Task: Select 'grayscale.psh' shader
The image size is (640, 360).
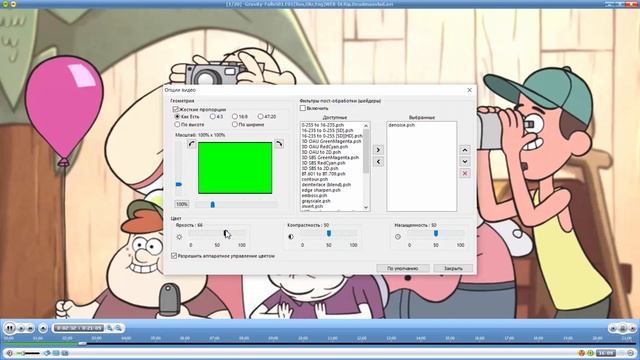Action: [x=316, y=201]
